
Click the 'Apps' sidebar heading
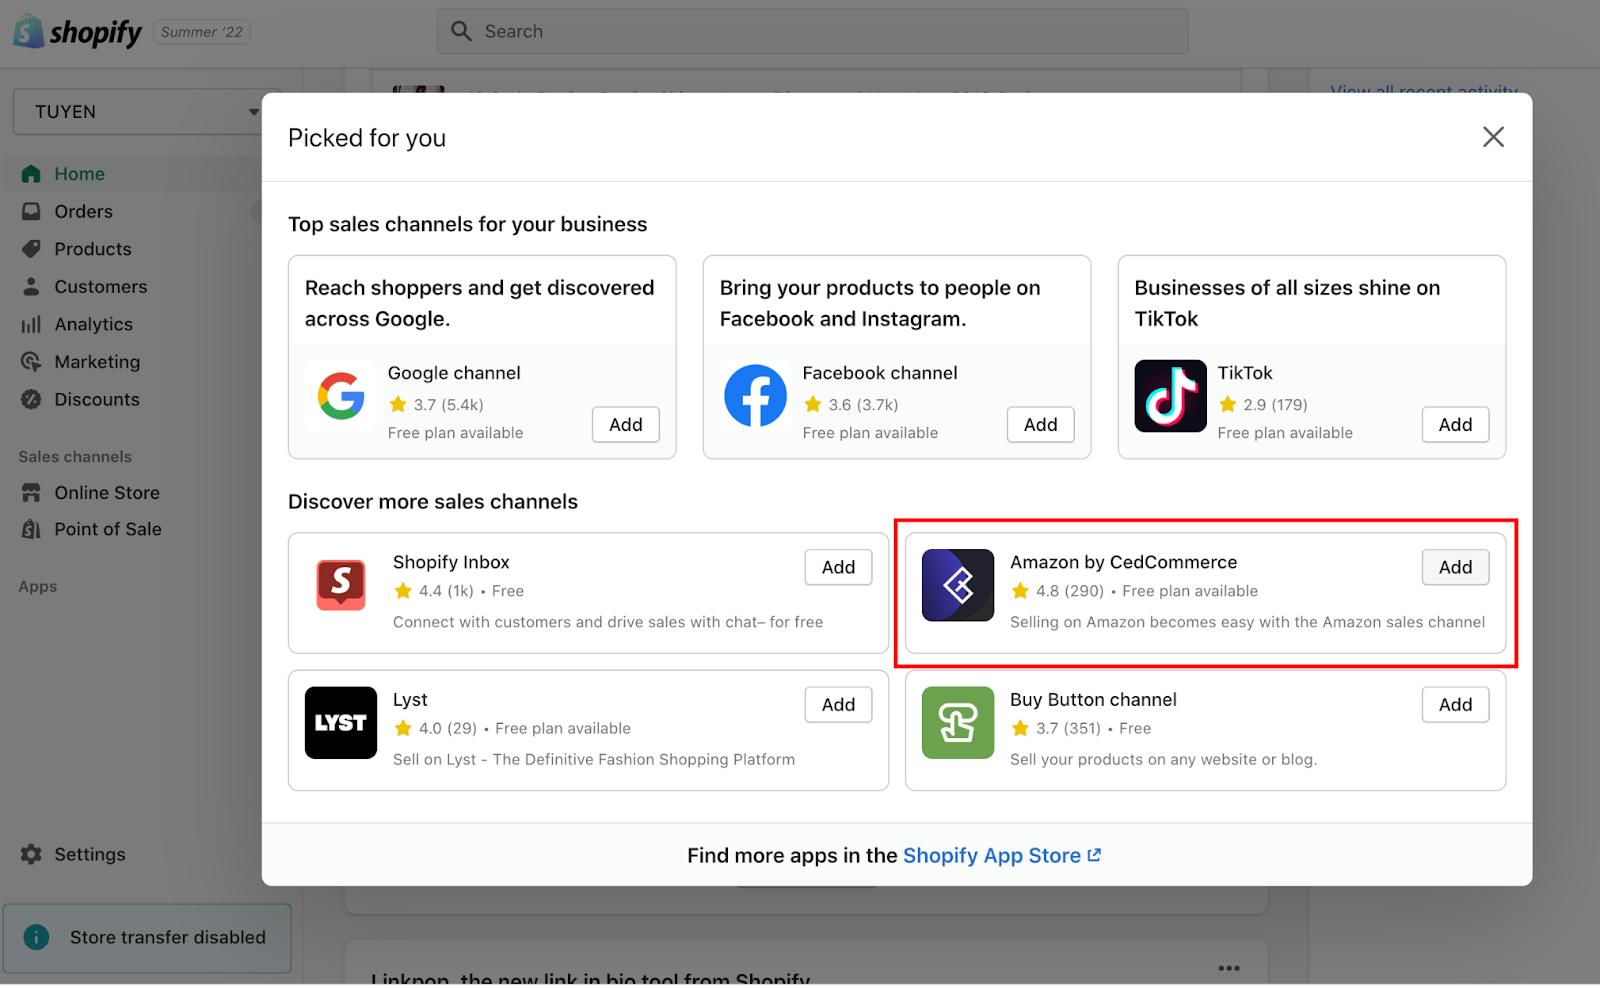coord(38,587)
